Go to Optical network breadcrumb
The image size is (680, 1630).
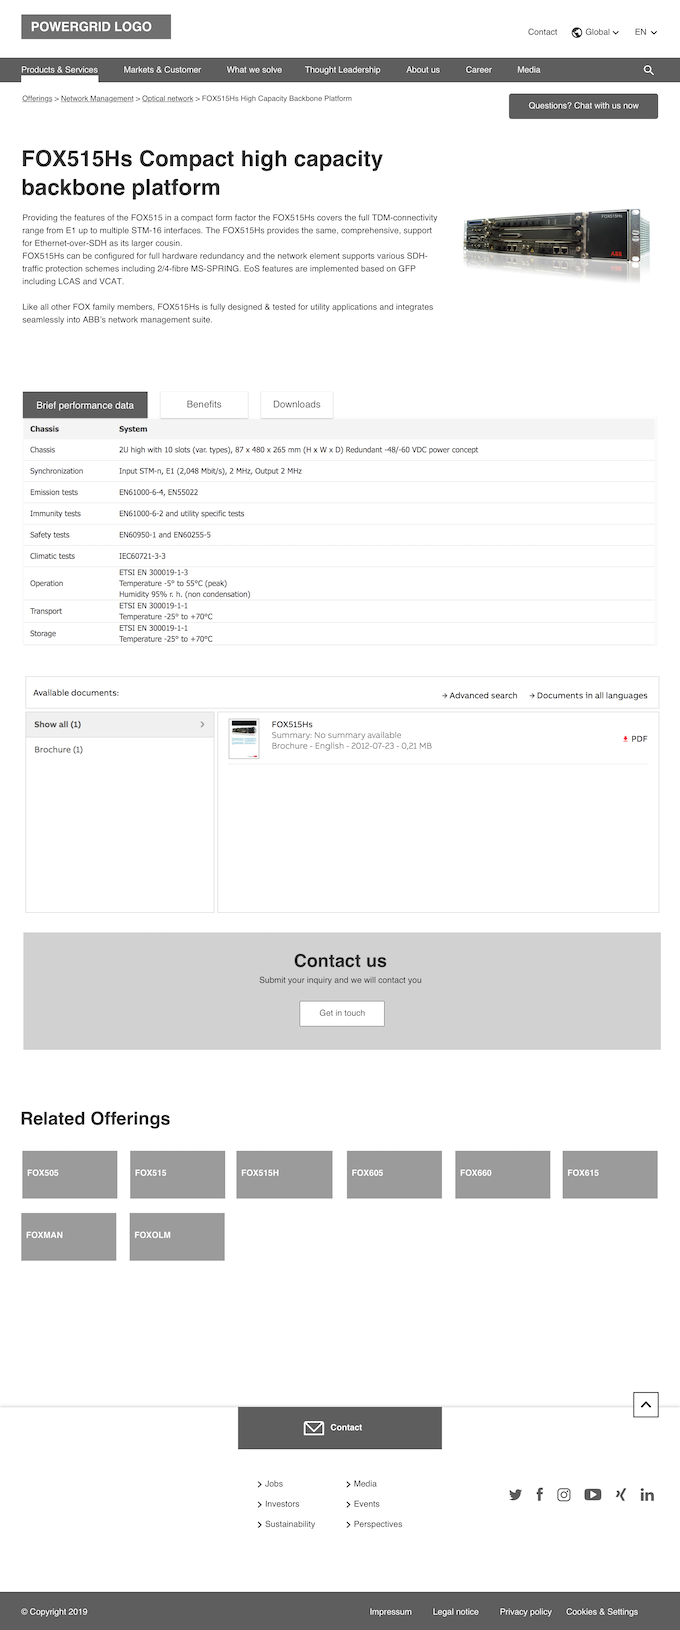(x=168, y=99)
